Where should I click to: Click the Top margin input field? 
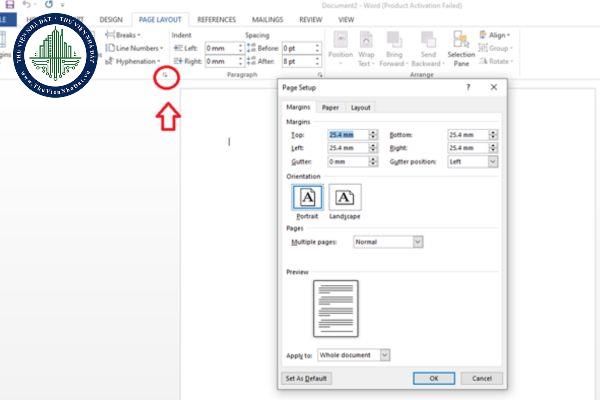(347, 134)
